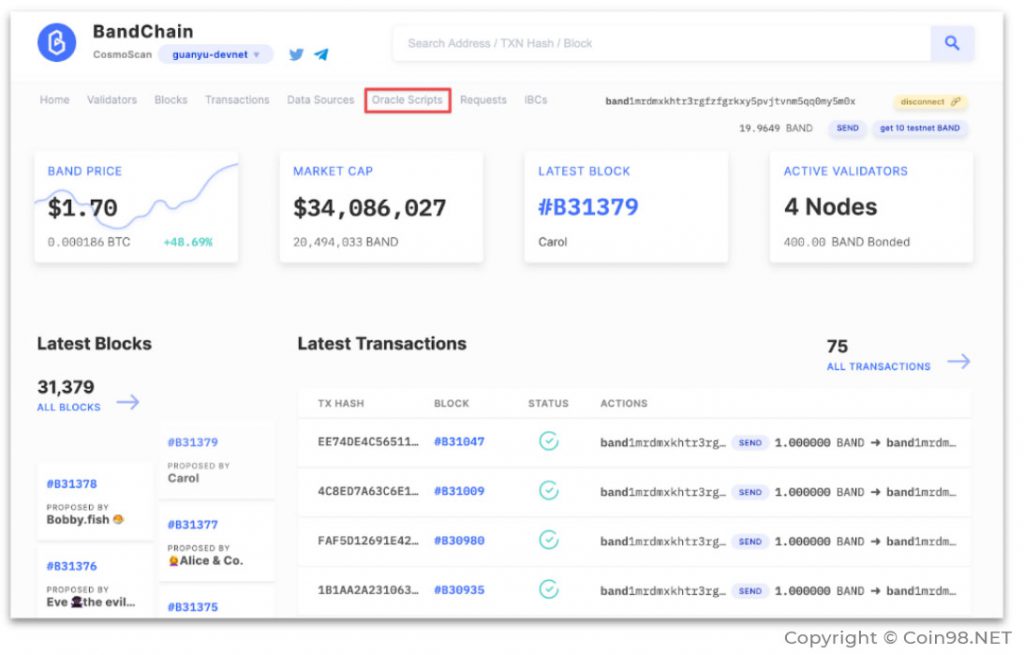The width and height of the screenshot is (1024, 655).
Task: Click the connected wallet address in header
Action: coord(730,101)
